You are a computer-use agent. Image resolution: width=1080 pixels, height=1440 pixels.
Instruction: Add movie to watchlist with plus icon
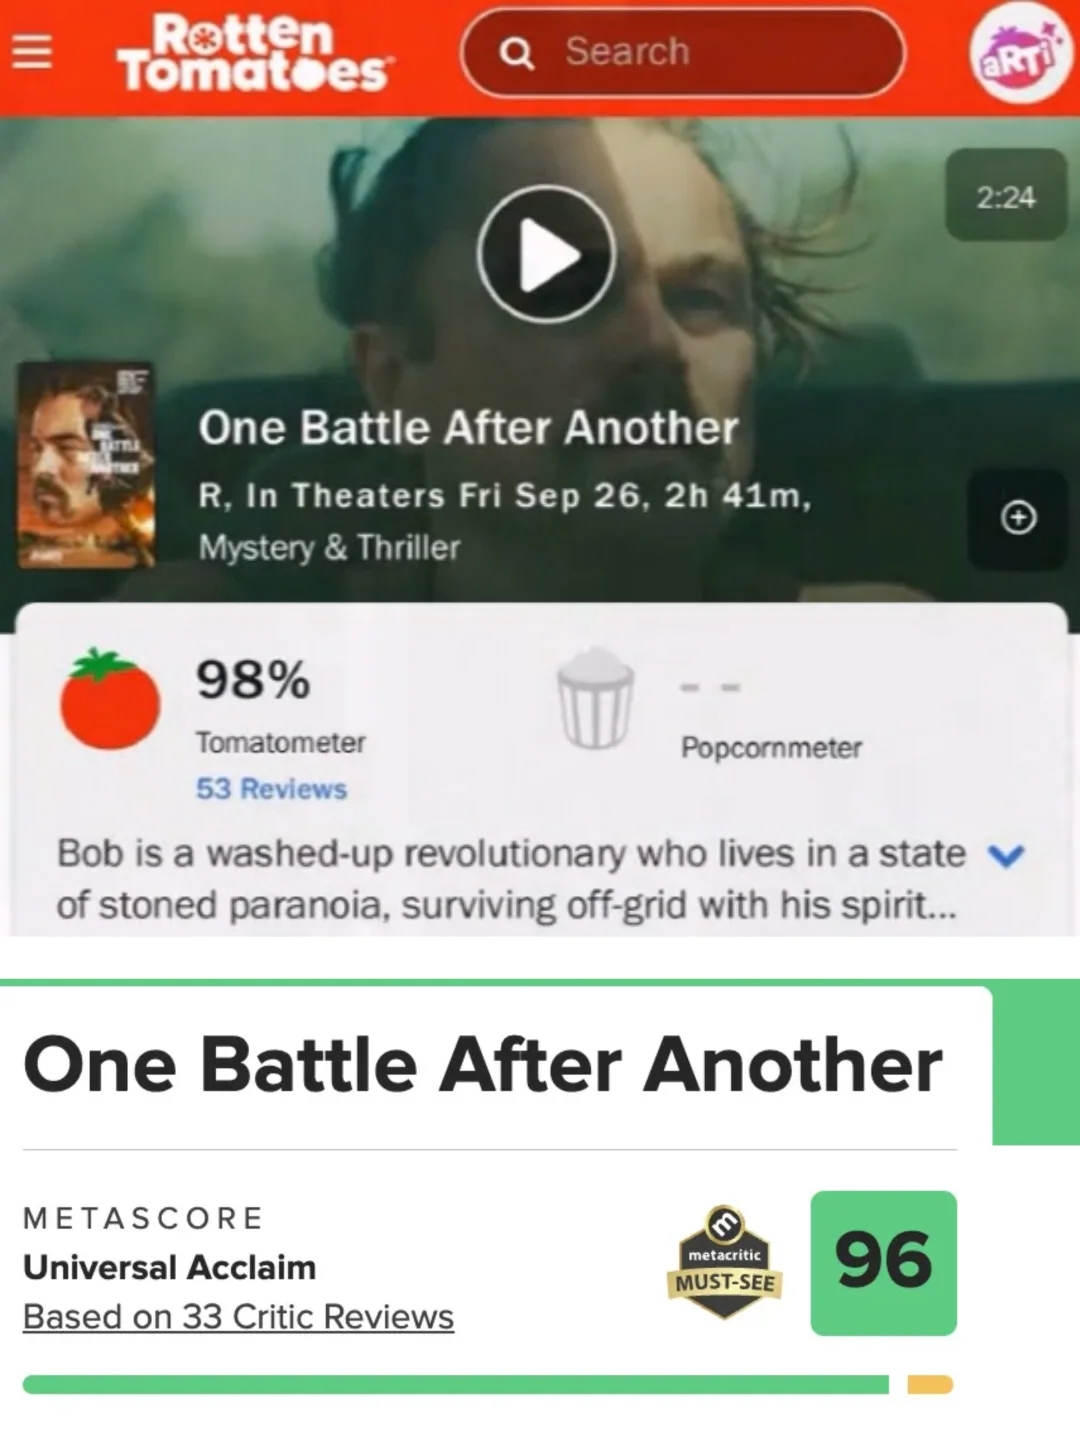pyautogui.click(x=1018, y=518)
